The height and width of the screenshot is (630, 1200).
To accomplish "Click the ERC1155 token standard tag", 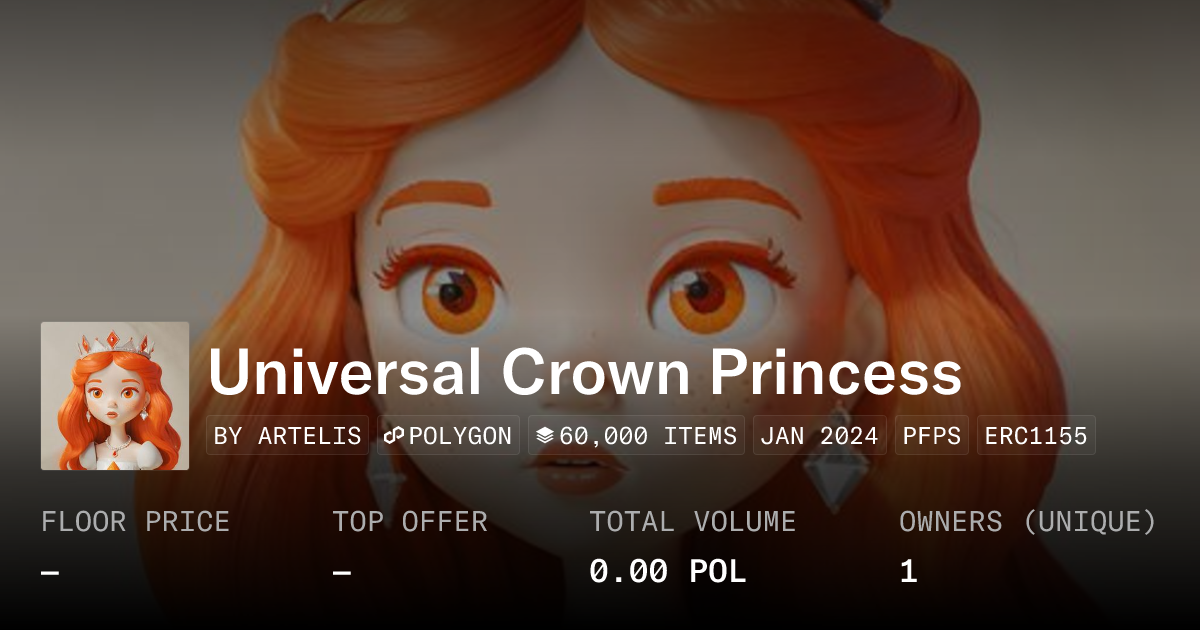I will coord(1036,436).
